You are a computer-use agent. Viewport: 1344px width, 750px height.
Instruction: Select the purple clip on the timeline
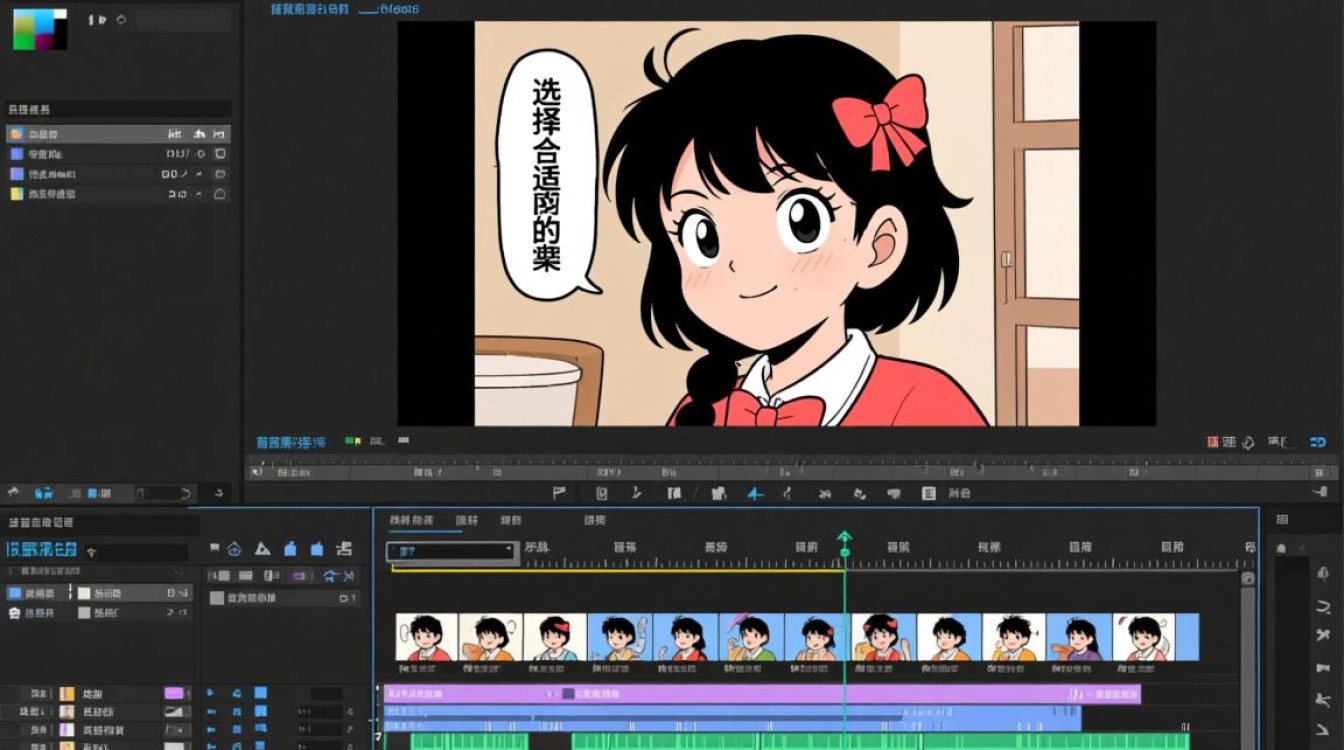coord(762,694)
